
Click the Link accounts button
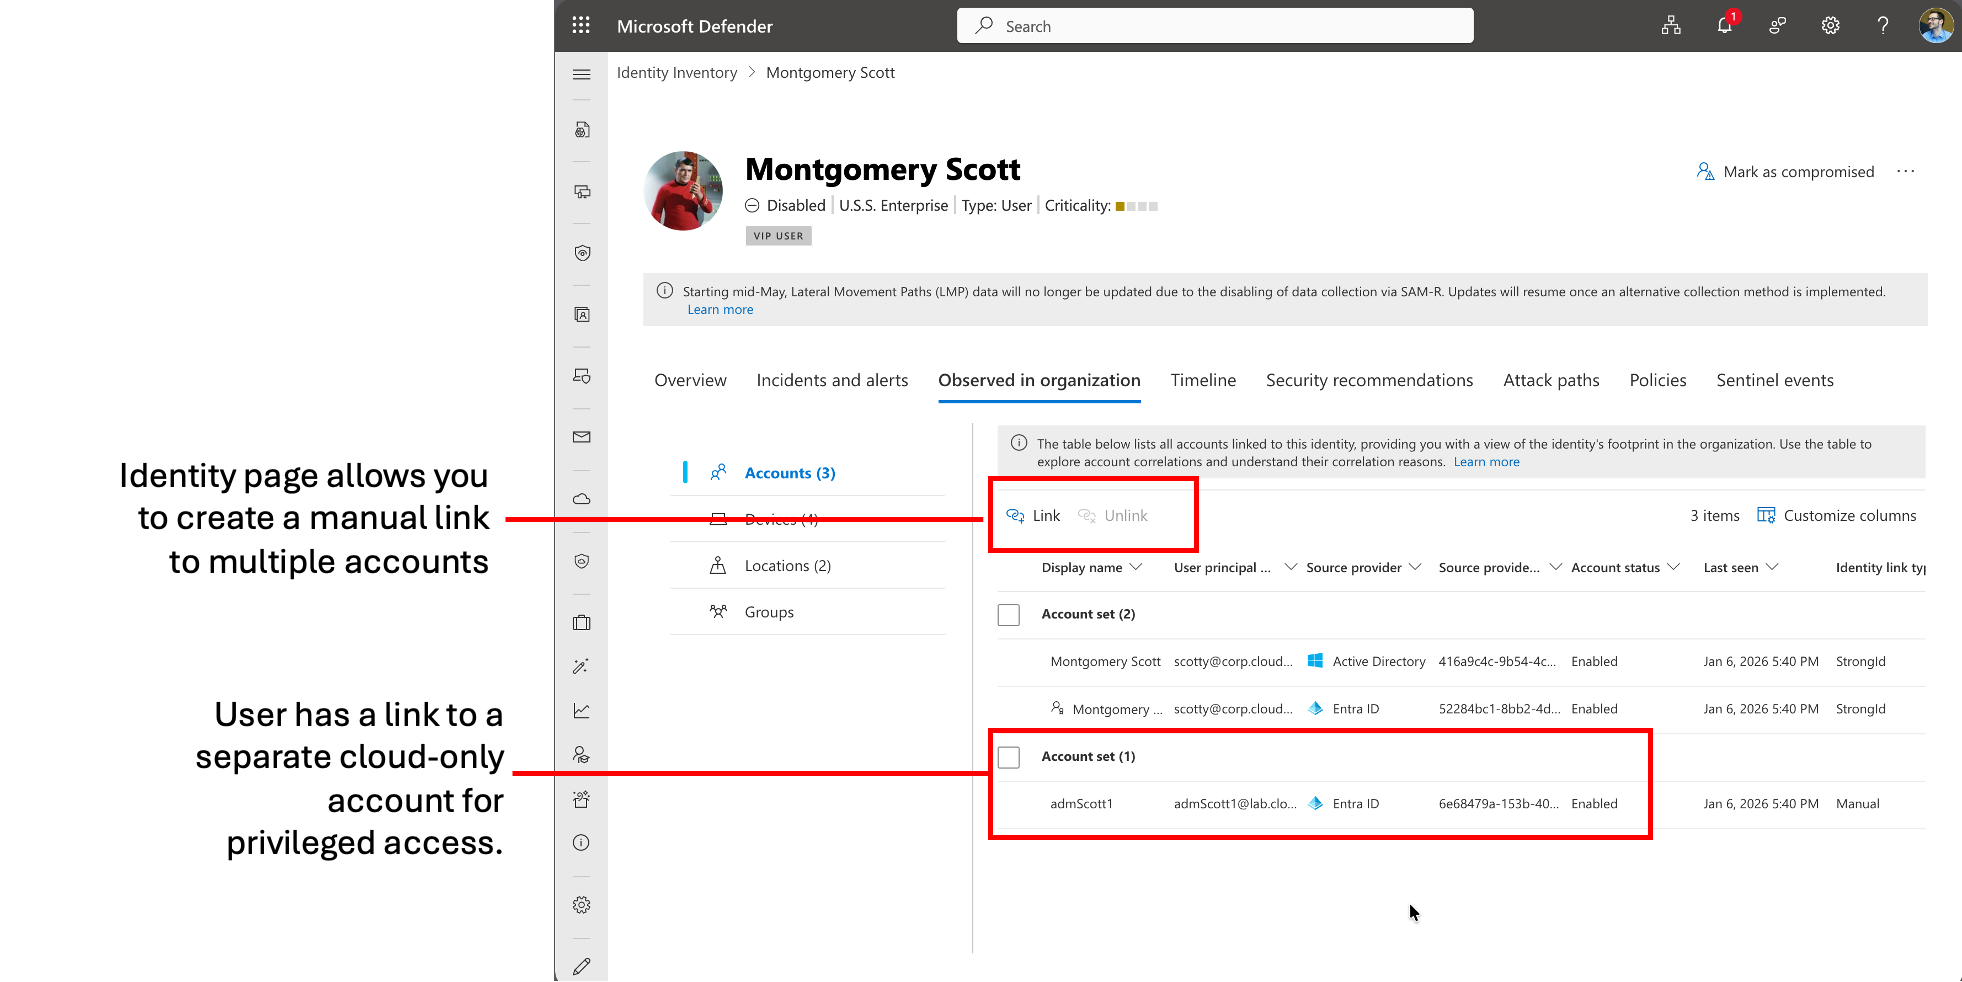[x=1034, y=516]
